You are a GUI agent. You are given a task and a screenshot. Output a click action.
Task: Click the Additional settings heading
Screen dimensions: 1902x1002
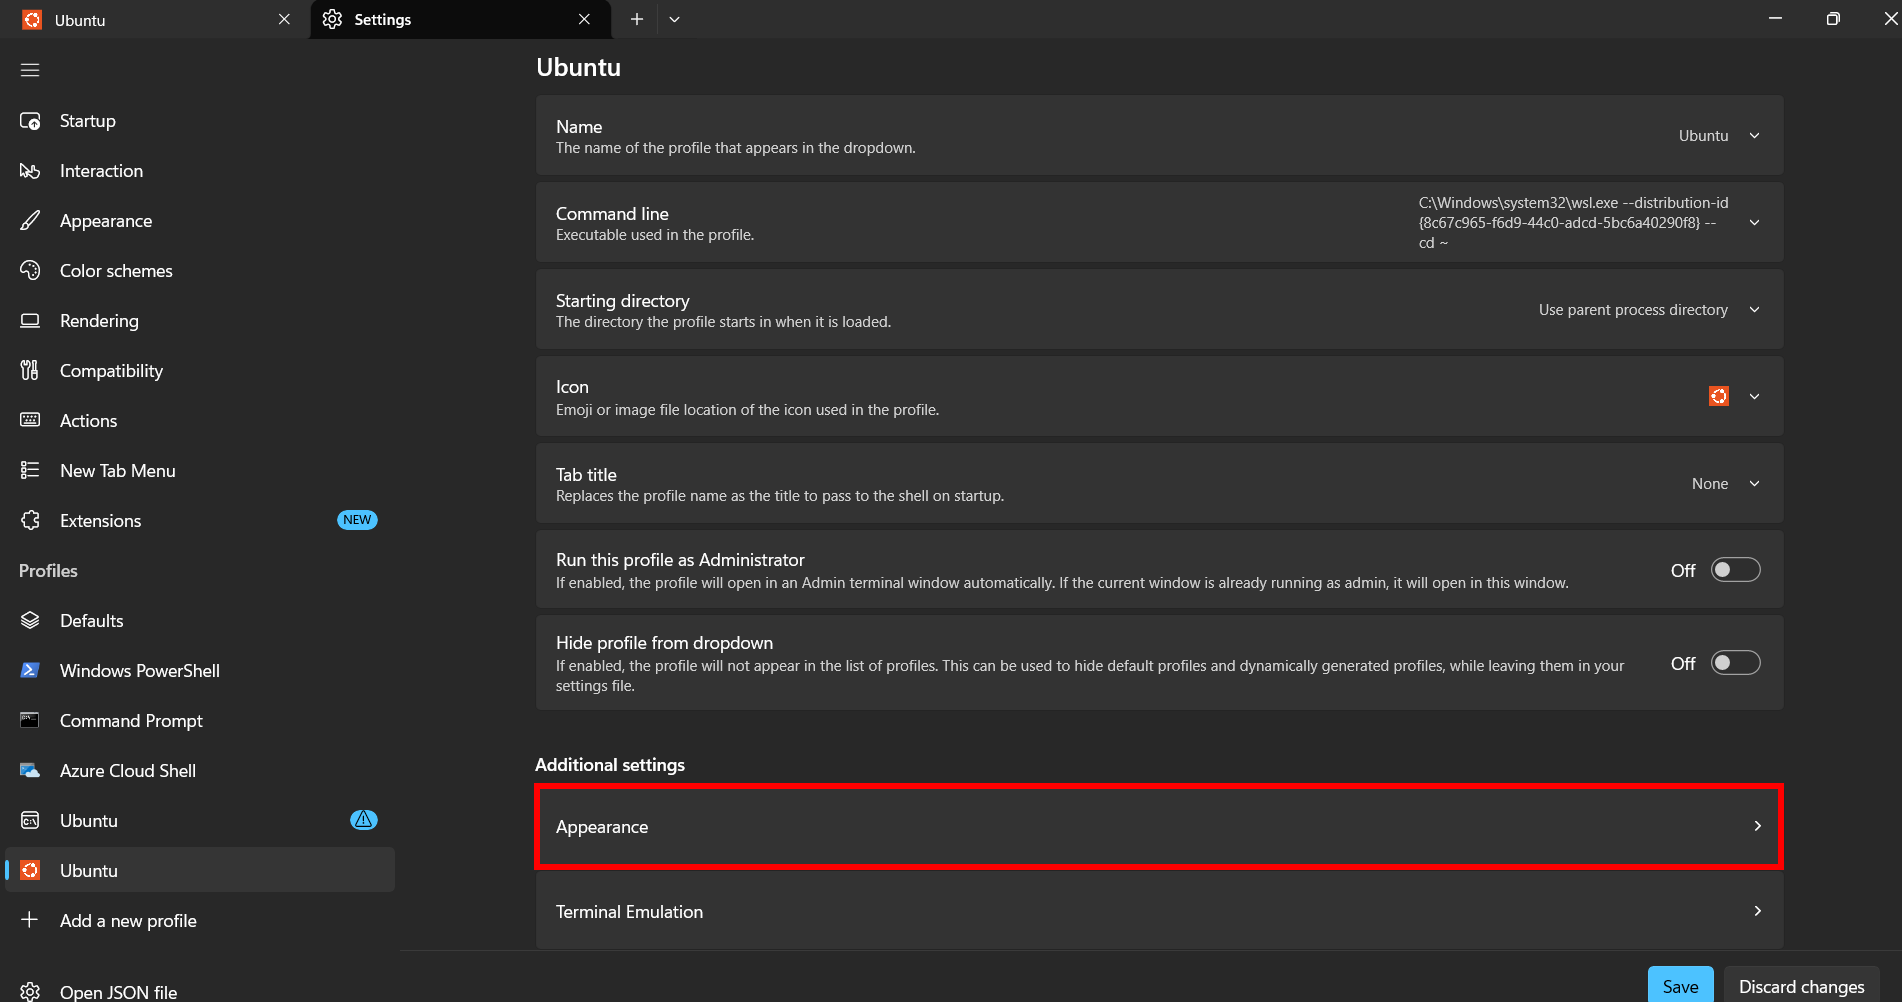(610, 765)
